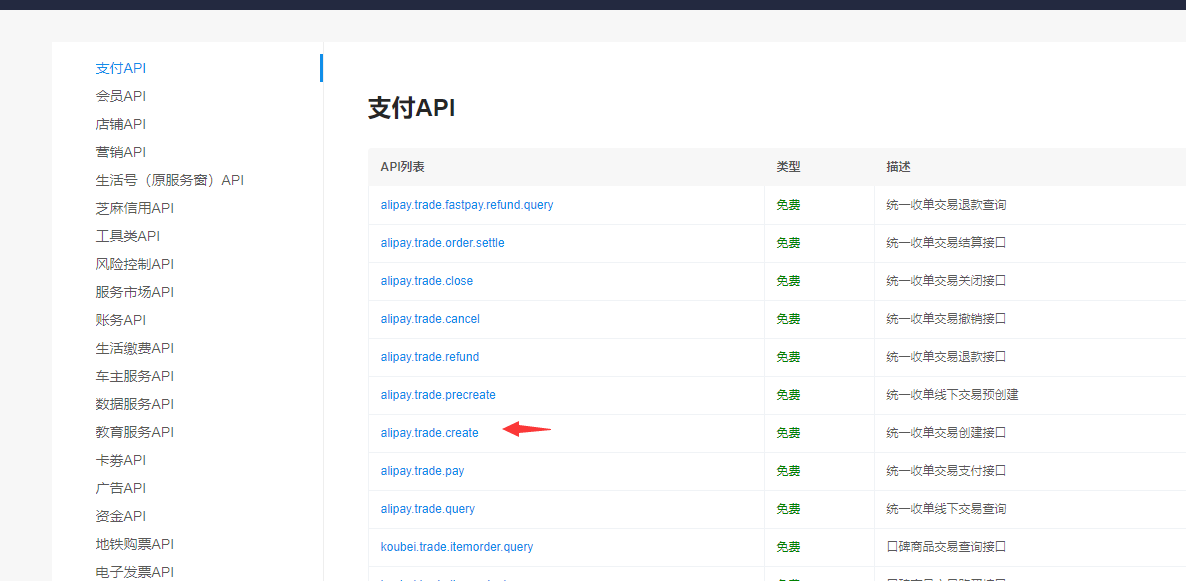This screenshot has width=1186, height=581.
Task: Click description 统一收单交易支付接口
Action: tap(946, 471)
